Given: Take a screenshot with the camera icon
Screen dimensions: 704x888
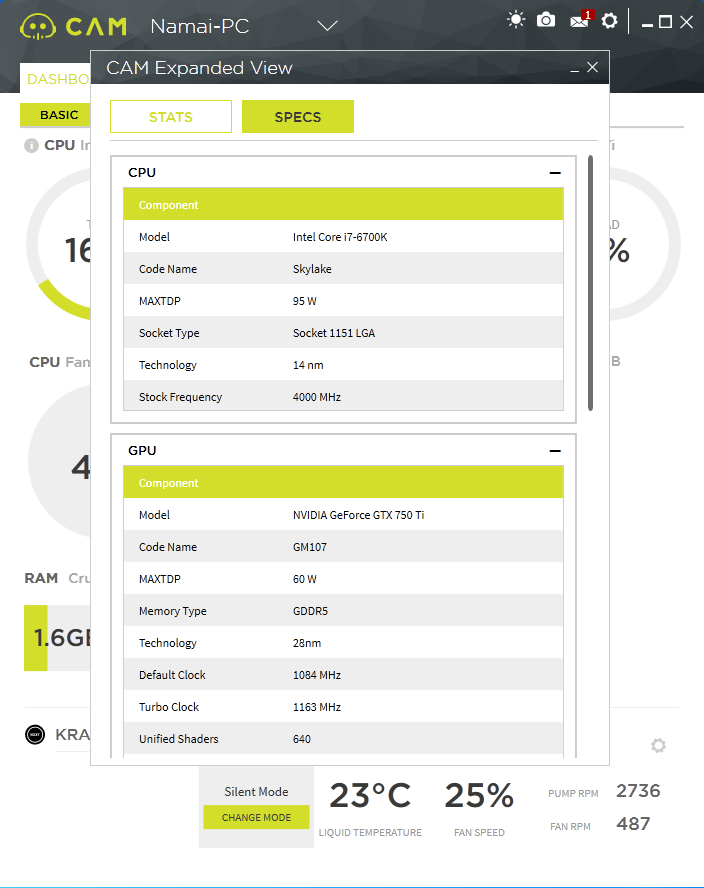Looking at the screenshot, I should (546, 20).
